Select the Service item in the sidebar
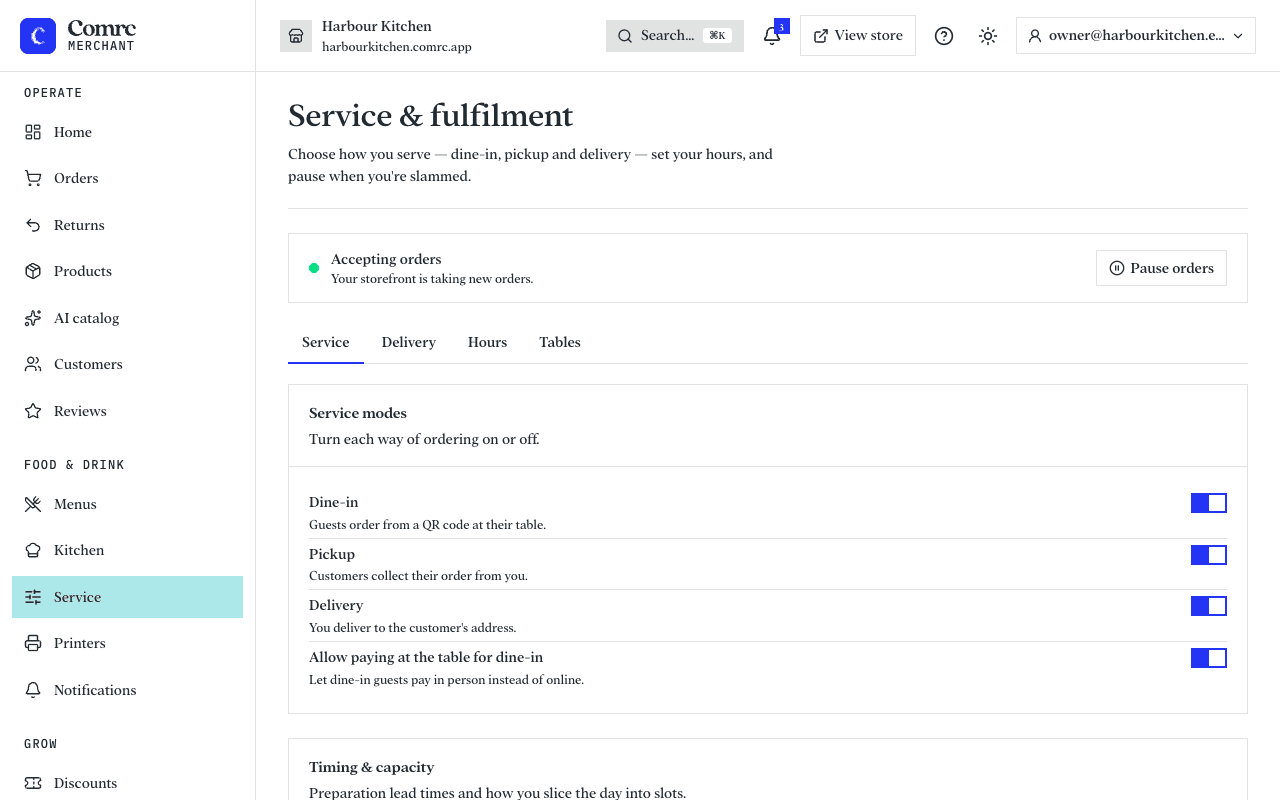1280x800 pixels. point(127,597)
